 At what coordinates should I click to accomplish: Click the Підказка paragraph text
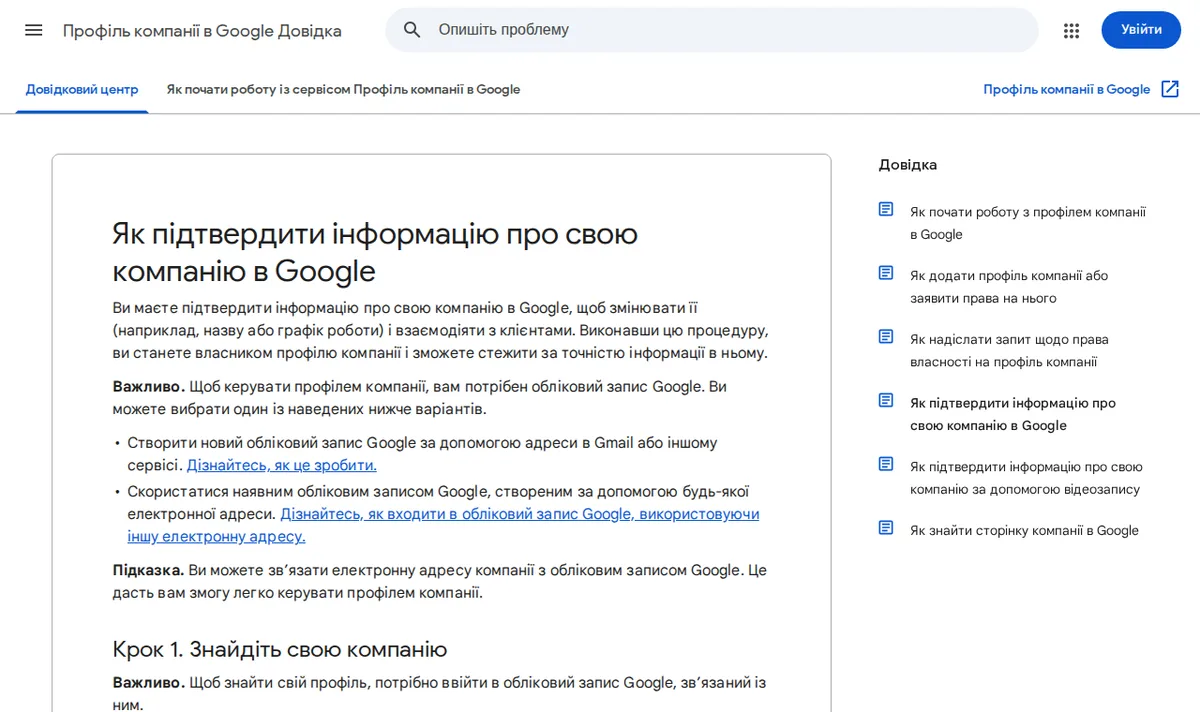[x=440, y=581]
